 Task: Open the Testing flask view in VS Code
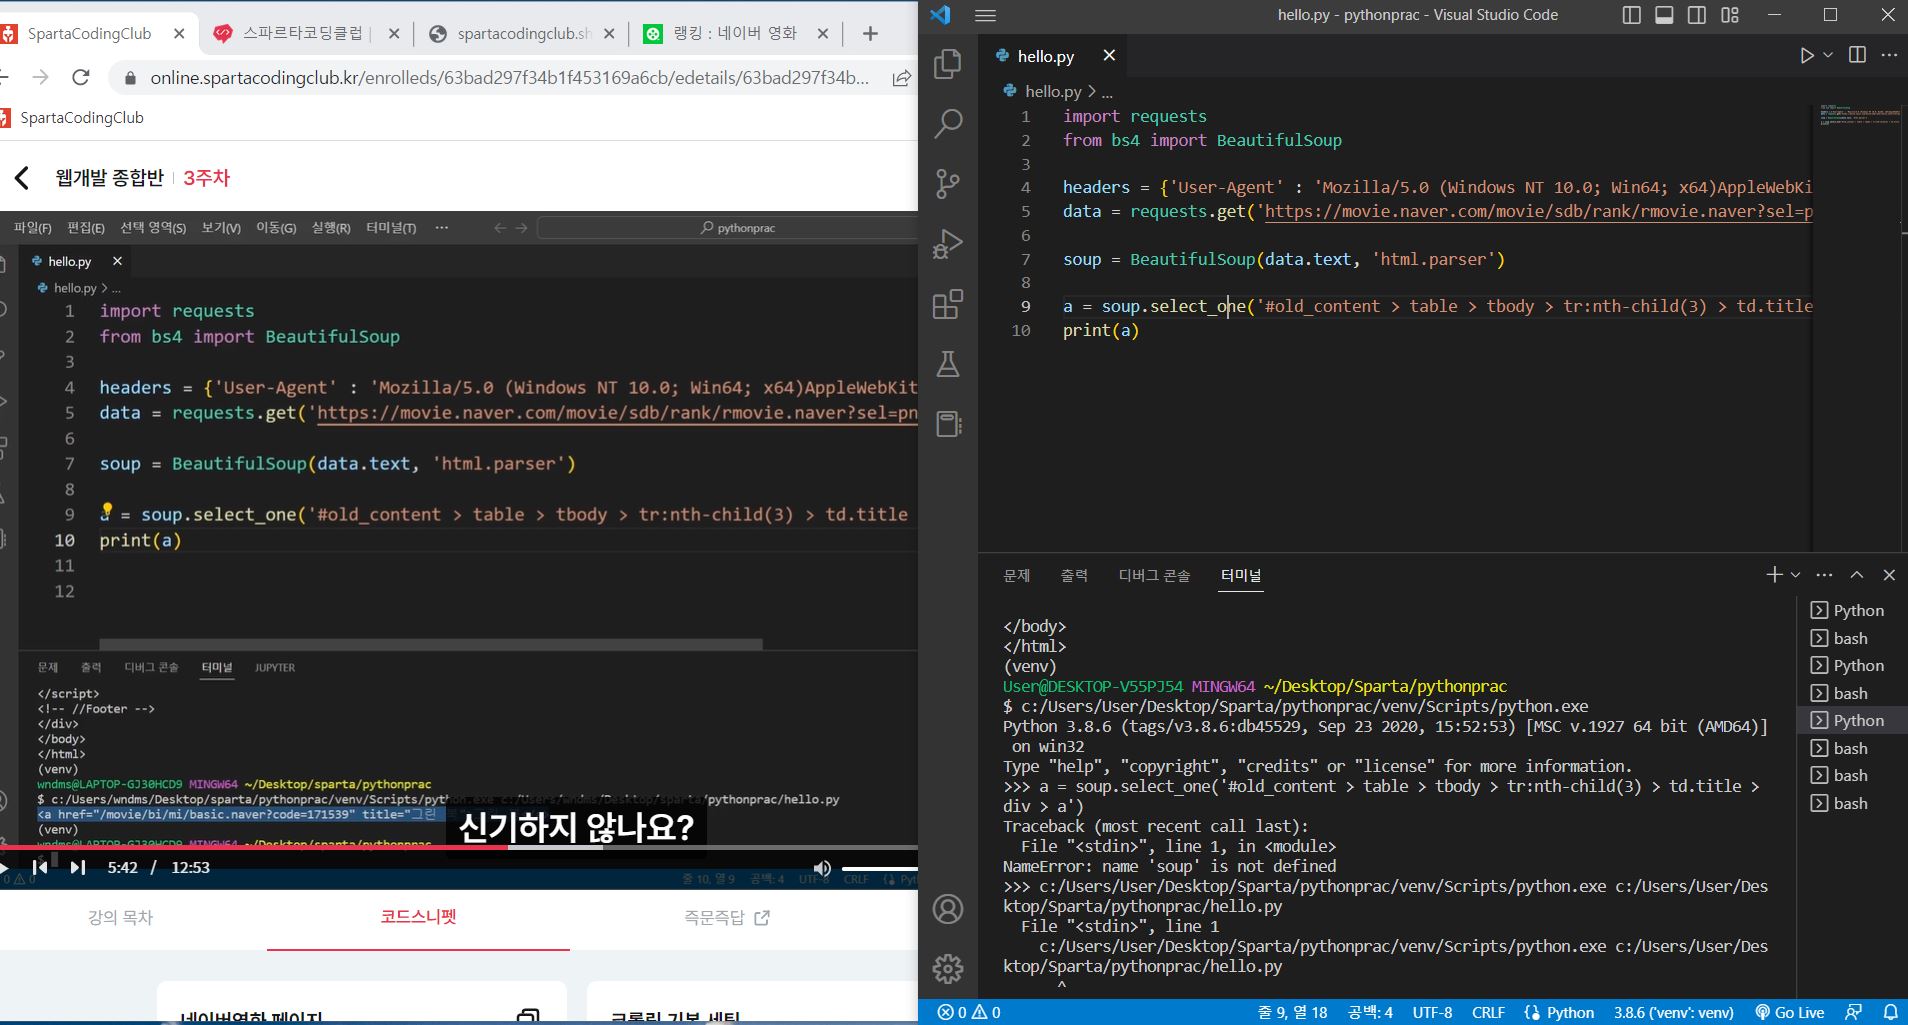[x=947, y=364]
